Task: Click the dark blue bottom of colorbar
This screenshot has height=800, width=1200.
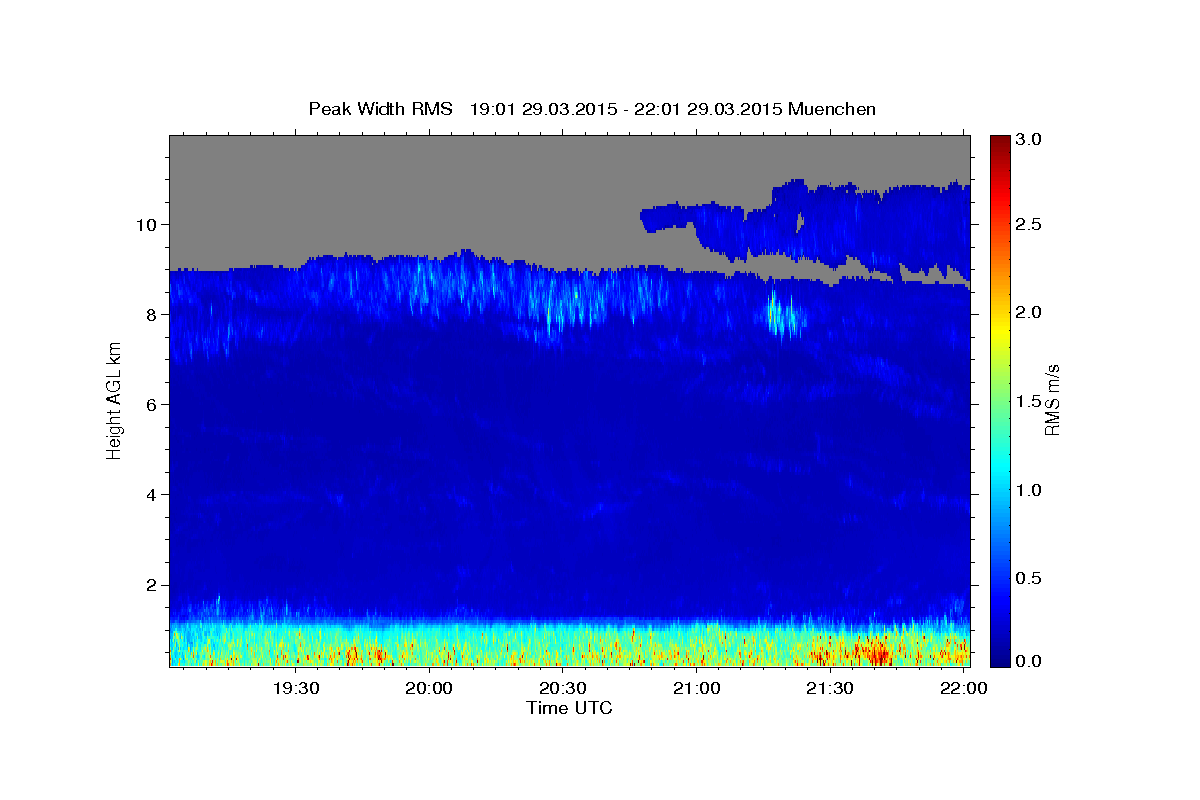Action: point(999,658)
